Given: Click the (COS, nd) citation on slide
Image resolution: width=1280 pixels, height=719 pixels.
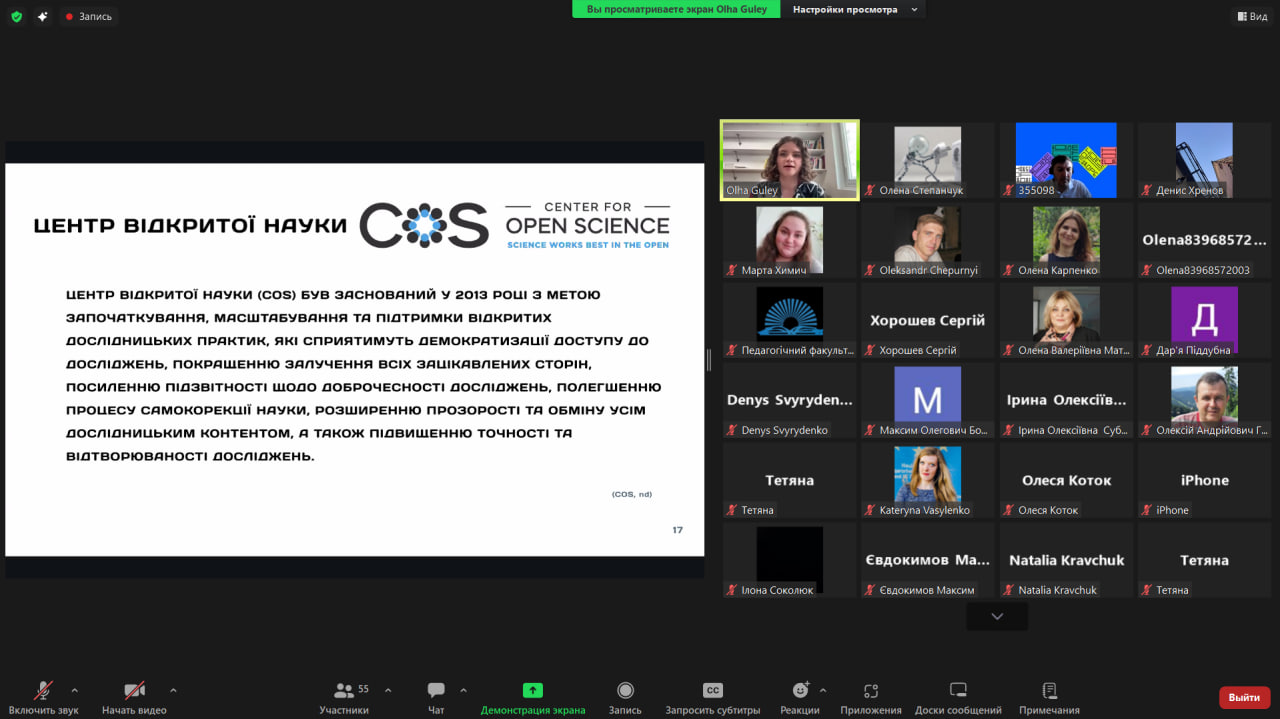Looking at the screenshot, I should (x=632, y=495).
